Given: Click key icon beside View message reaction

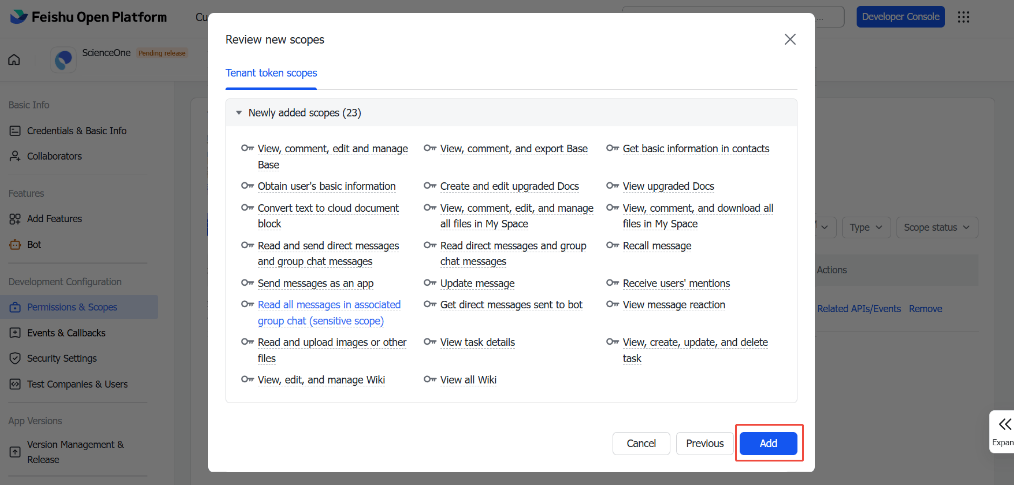Looking at the screenshot, I should click(612, 304).
